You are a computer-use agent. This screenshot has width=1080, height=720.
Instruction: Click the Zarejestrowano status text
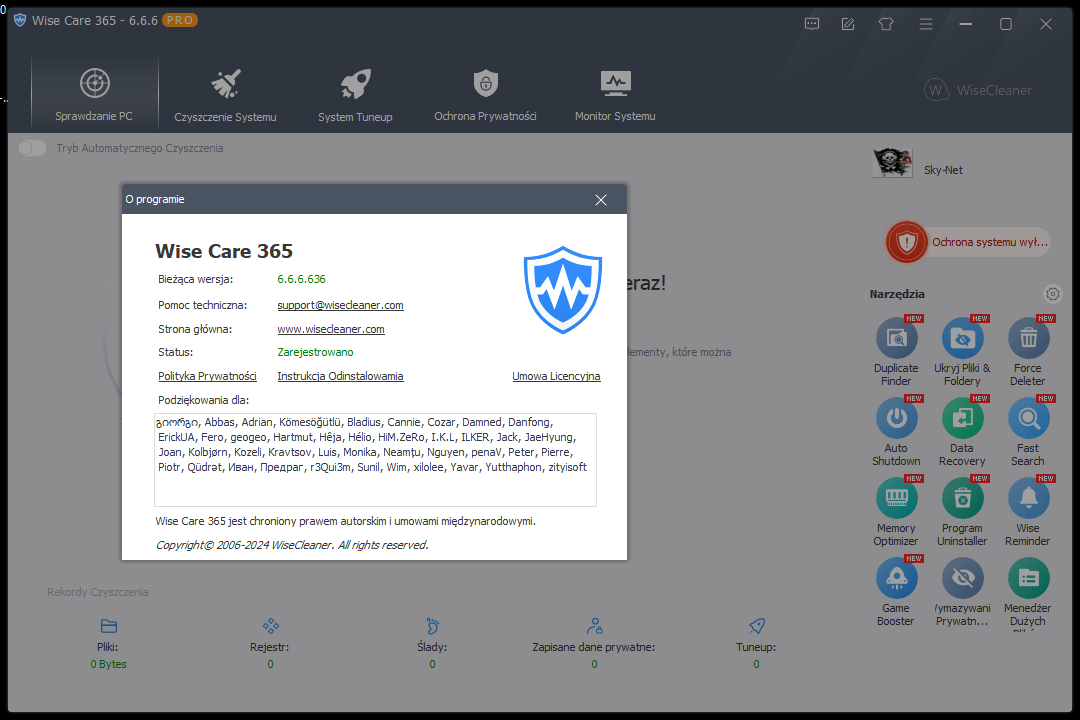pos(315,352)
